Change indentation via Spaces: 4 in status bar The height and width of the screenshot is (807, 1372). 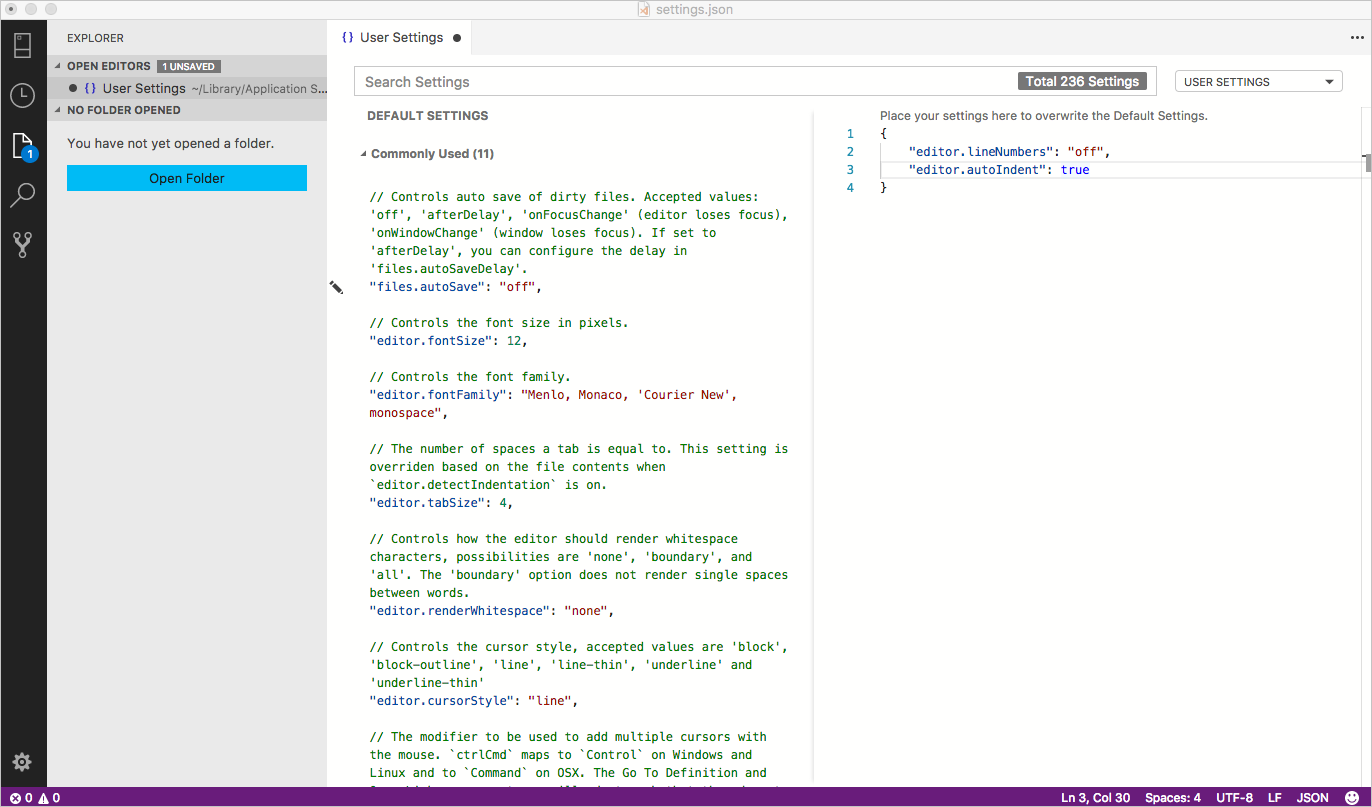pyautogui.click(x=1172, y=797)
